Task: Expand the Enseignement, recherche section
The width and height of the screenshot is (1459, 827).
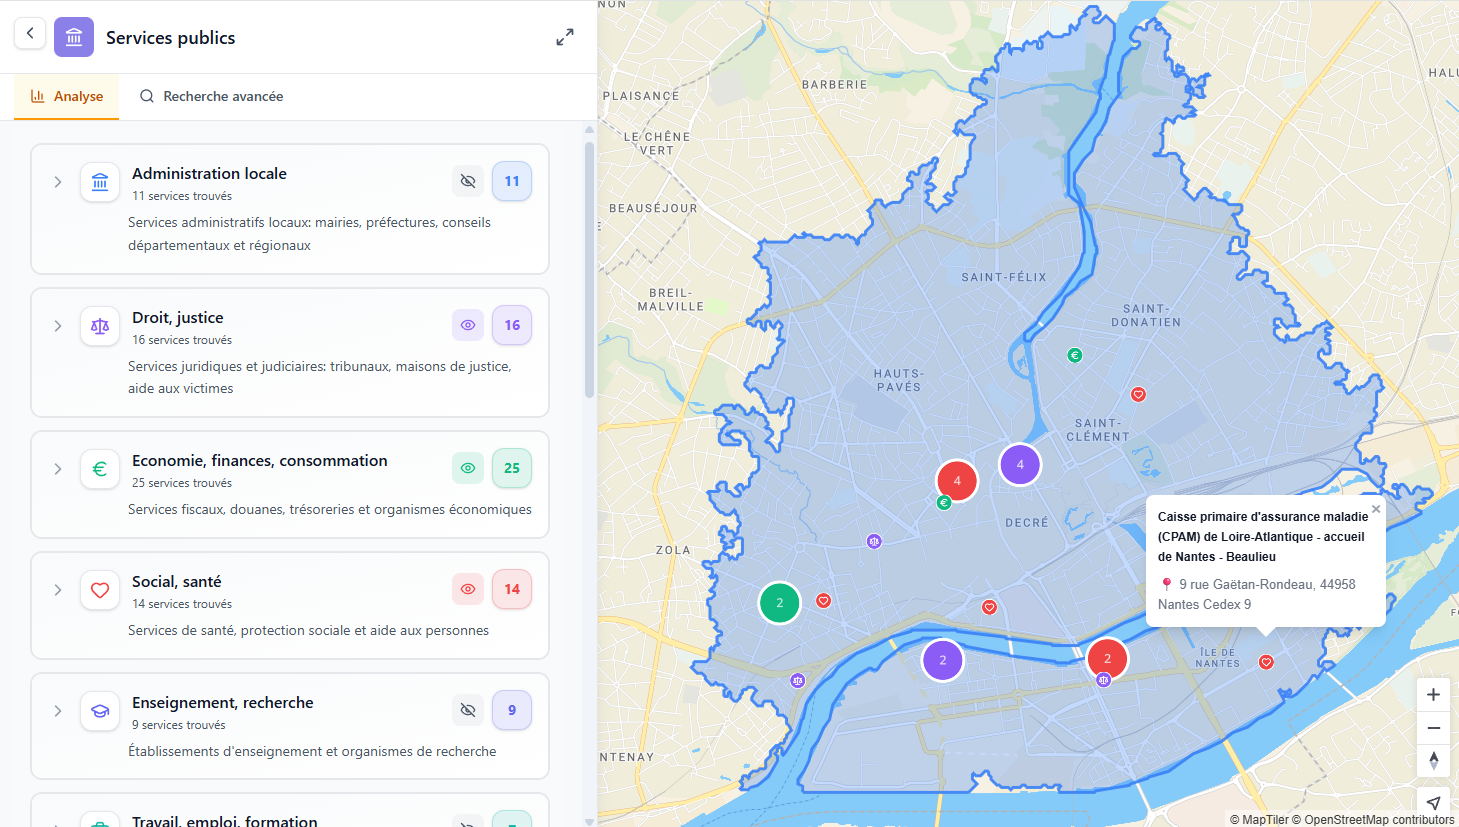Action: click(x=57, y=710)
